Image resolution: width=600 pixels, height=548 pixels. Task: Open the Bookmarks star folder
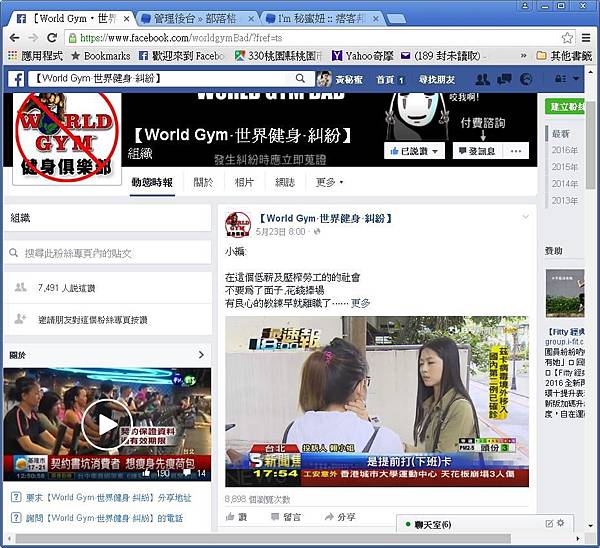(x=101, y=56)
